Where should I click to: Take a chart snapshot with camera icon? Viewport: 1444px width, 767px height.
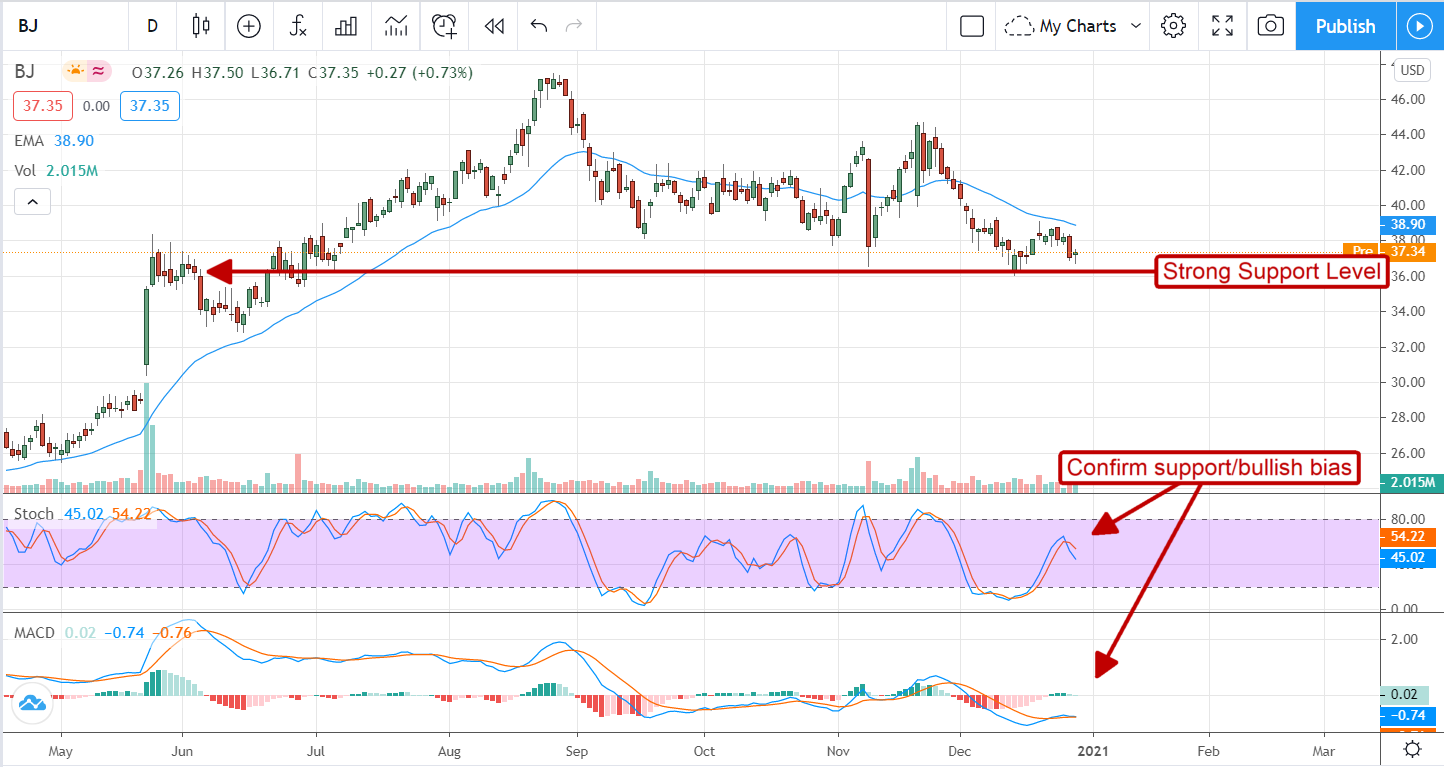click(1270, 26)
